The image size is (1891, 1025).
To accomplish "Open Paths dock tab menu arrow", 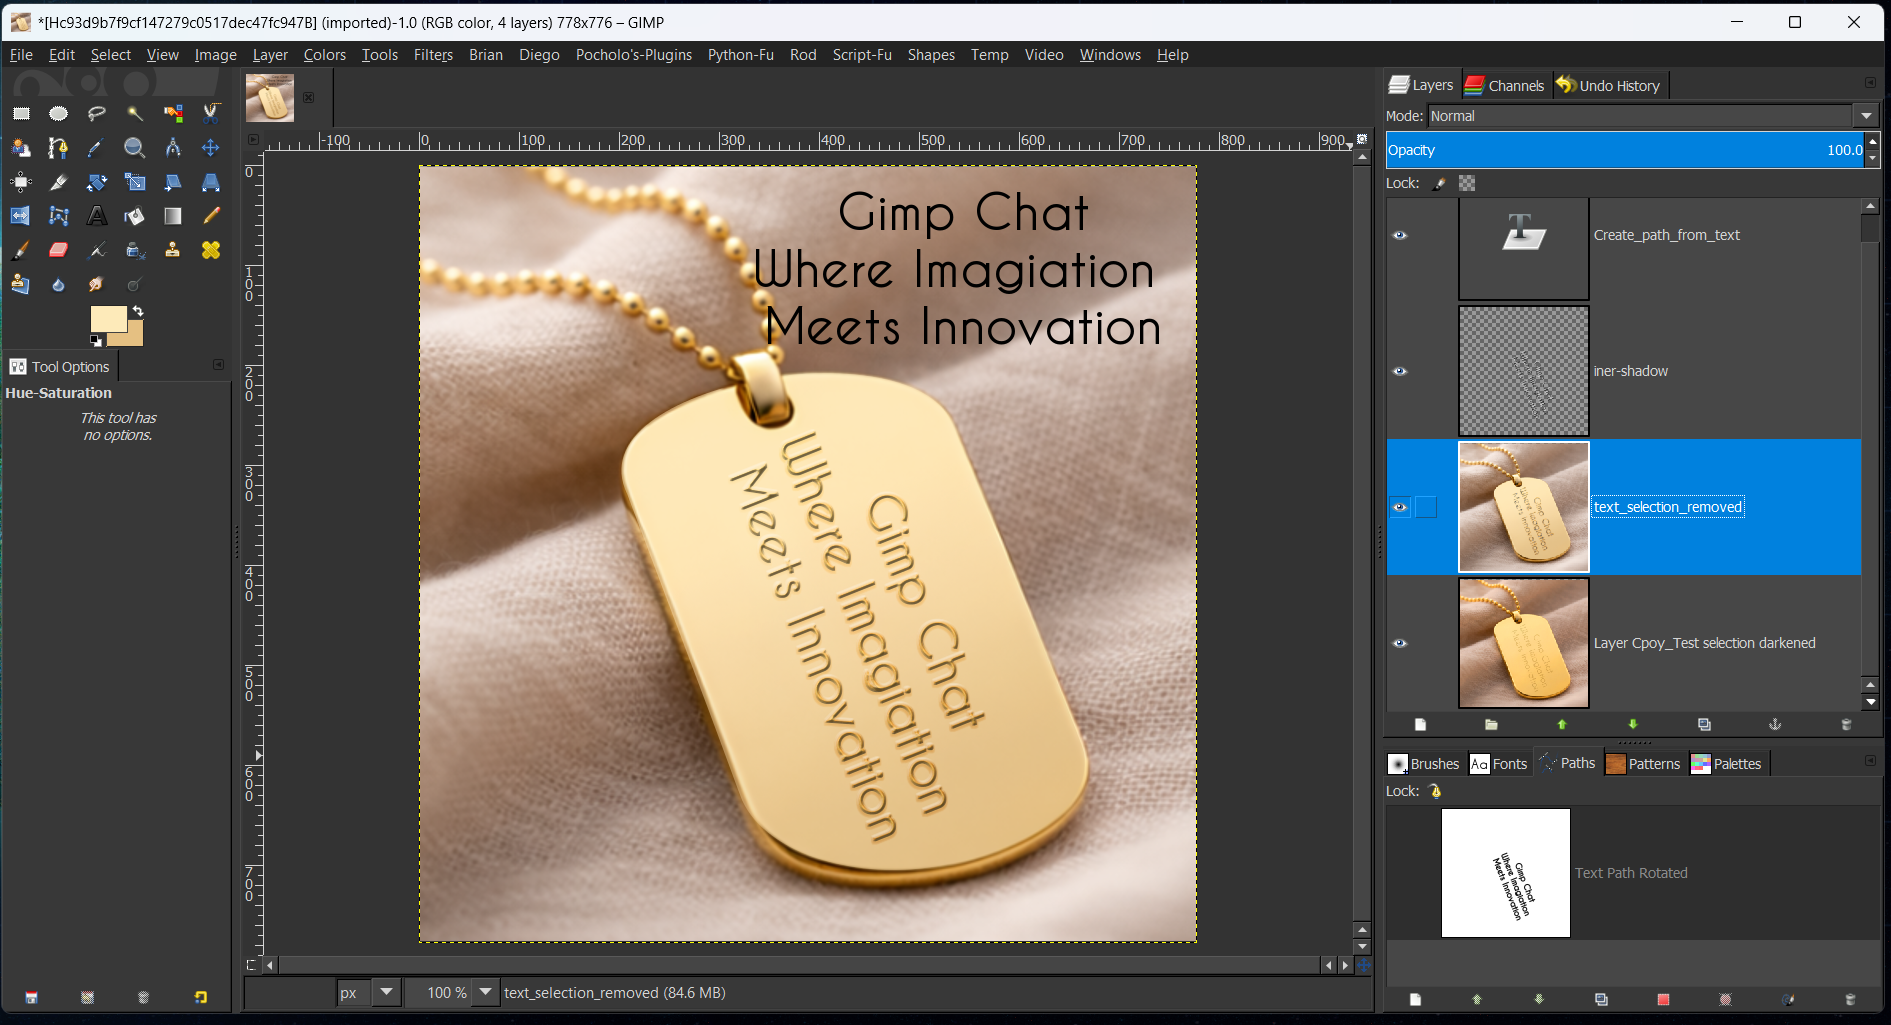I will coord(1870,761).
